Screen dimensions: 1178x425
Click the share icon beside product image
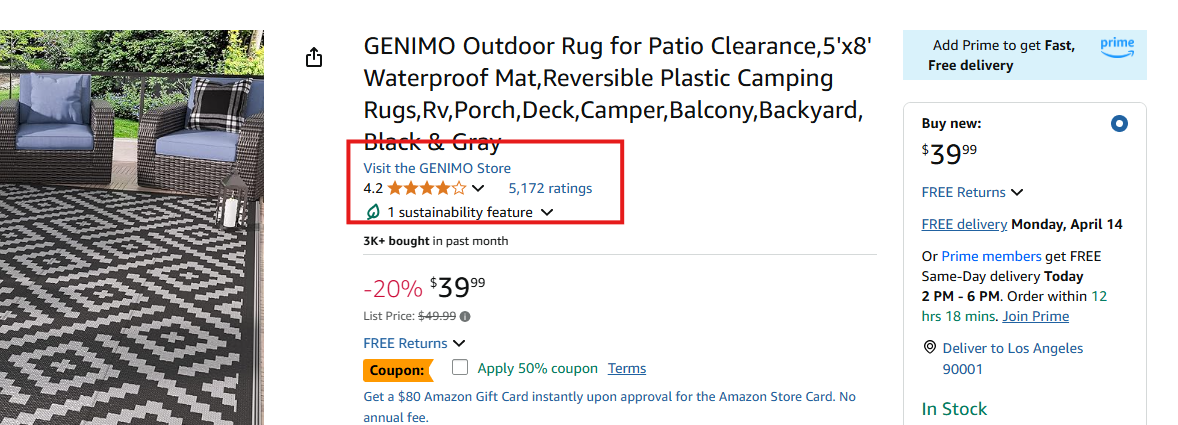pos(314,57)
